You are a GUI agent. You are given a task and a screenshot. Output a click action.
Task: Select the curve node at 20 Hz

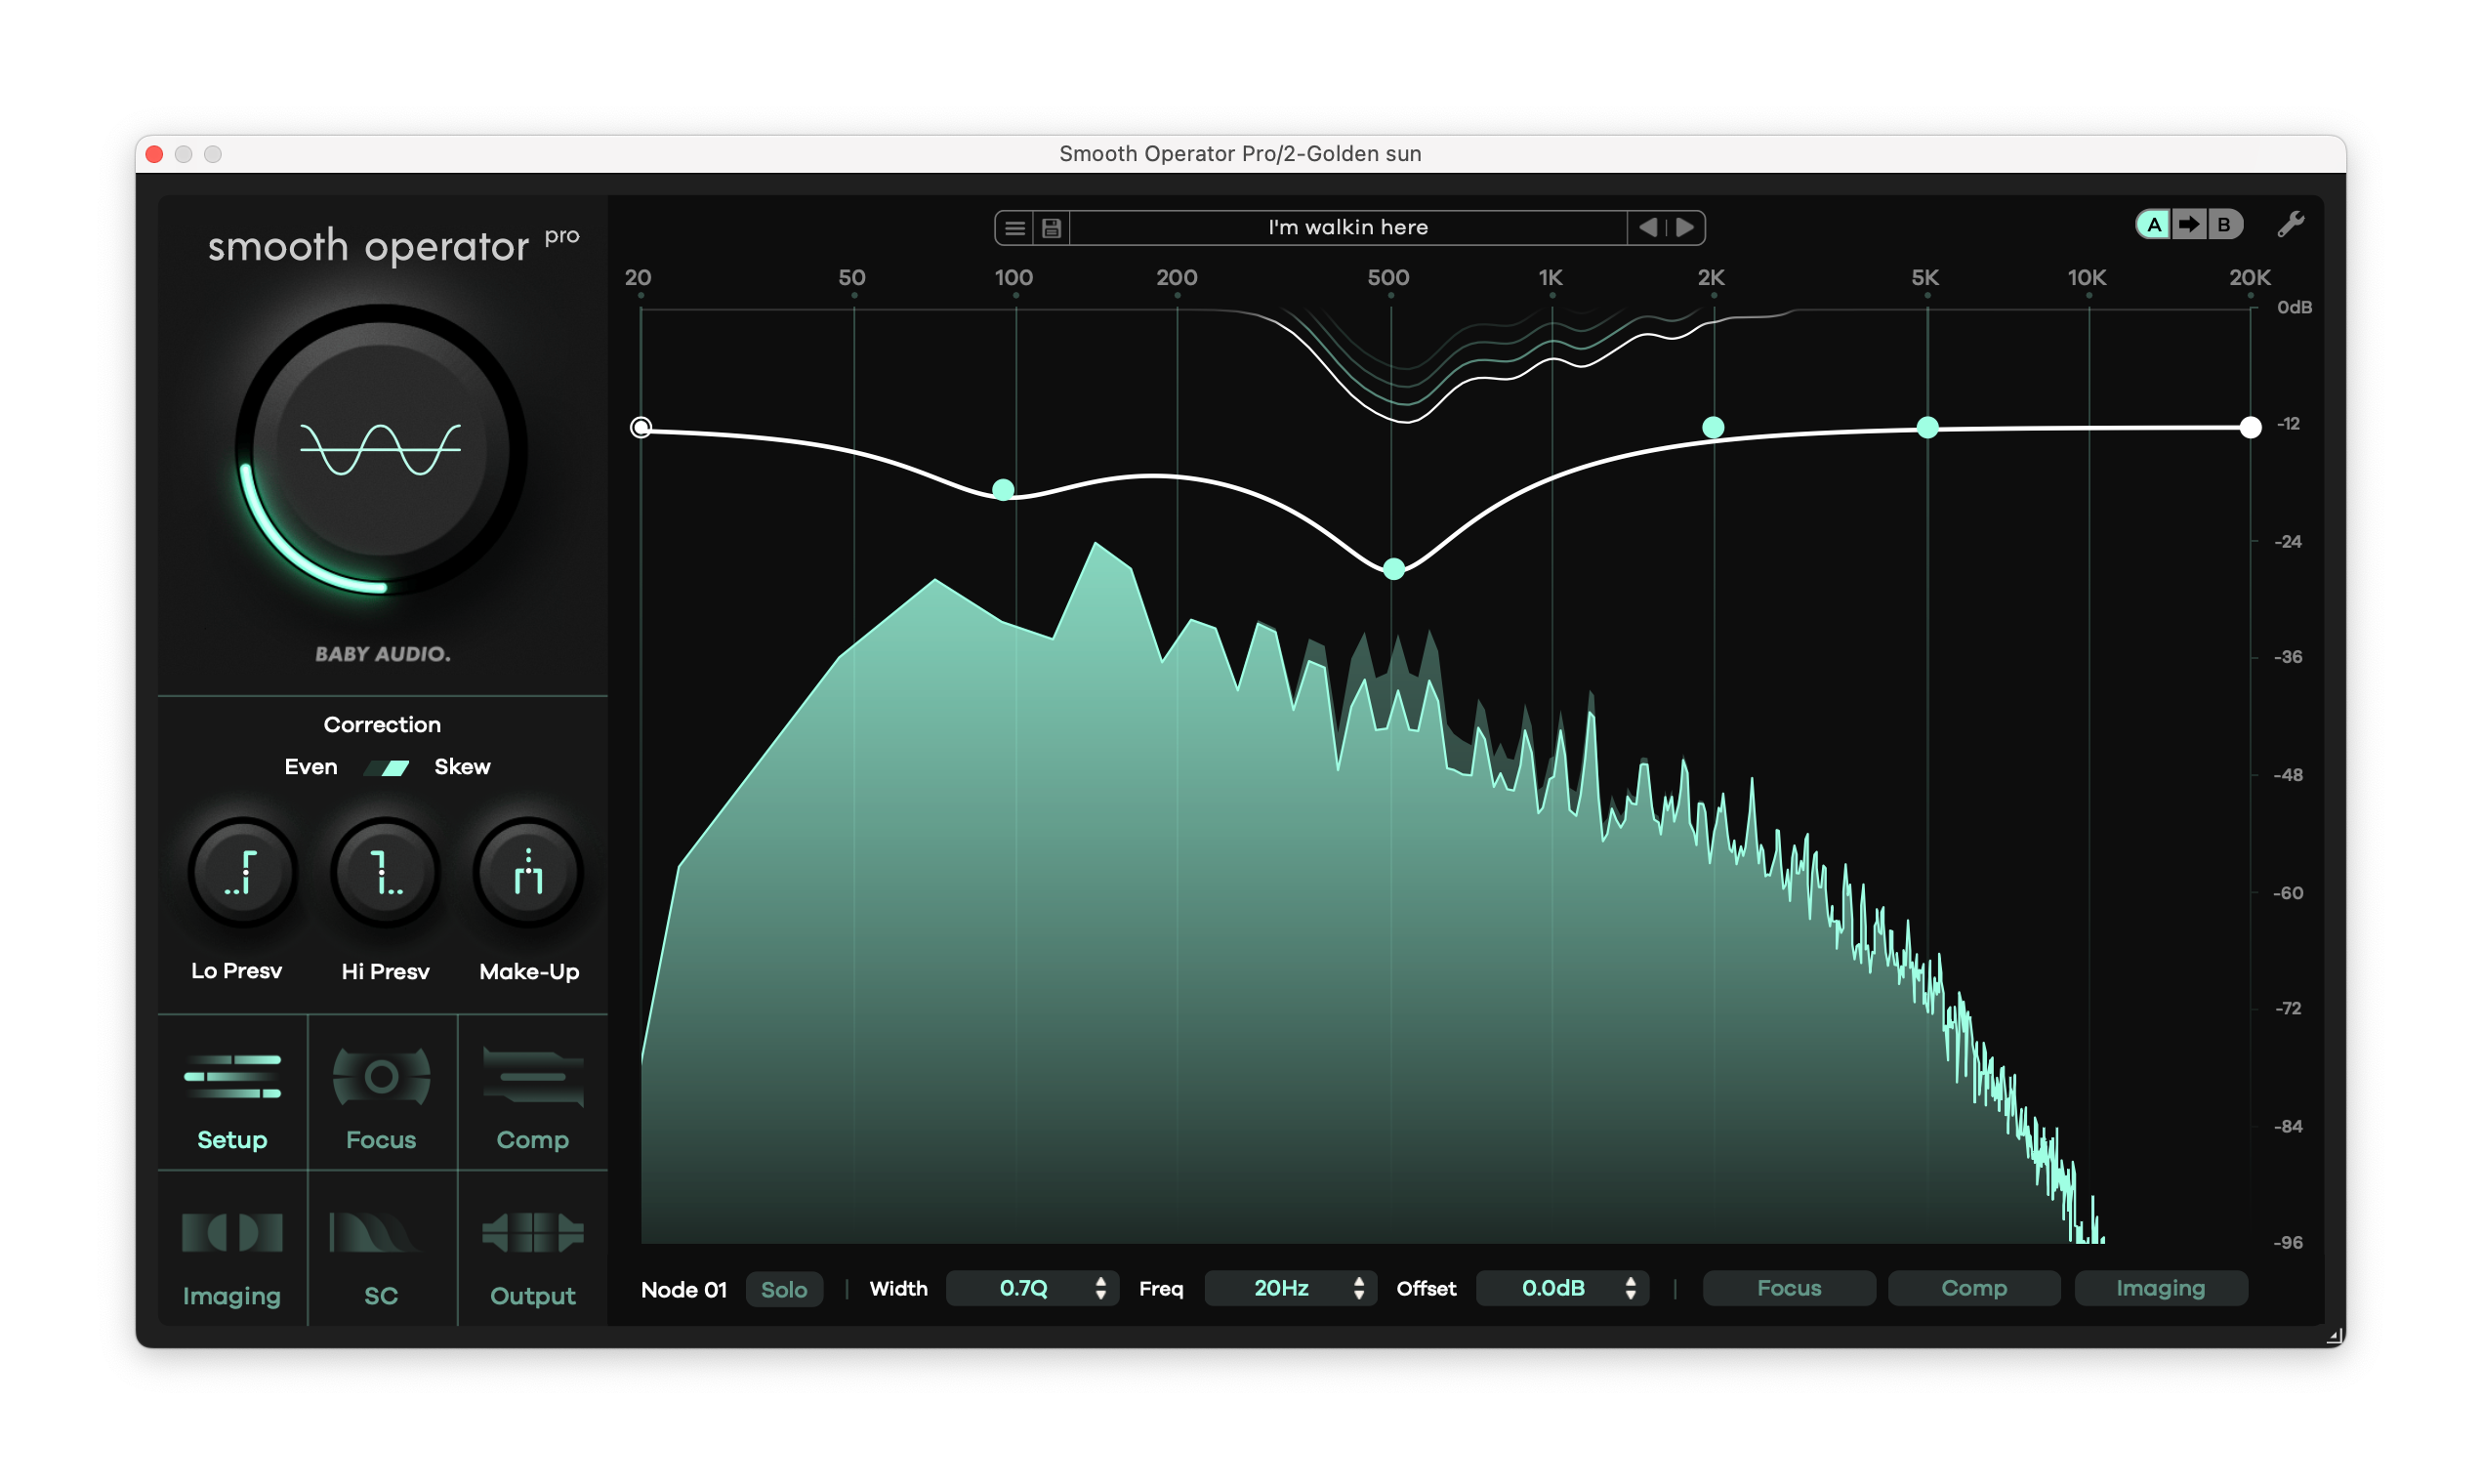pyautogui.click(x=641, y=428)
